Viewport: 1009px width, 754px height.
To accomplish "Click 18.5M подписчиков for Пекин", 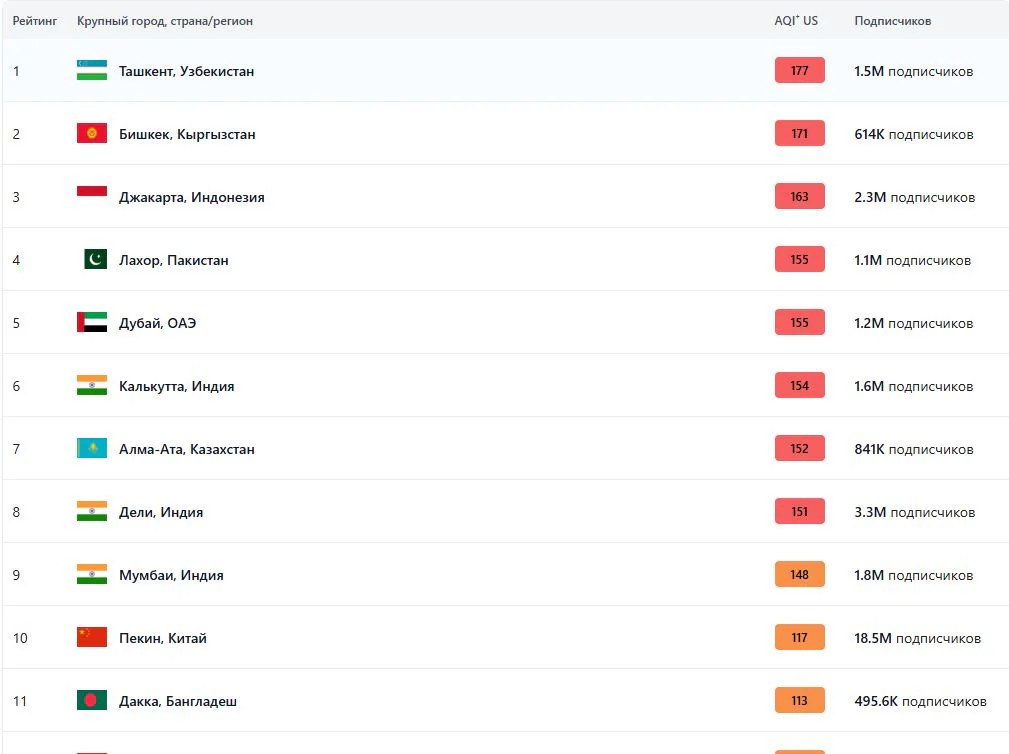I will tap(918, 638).
